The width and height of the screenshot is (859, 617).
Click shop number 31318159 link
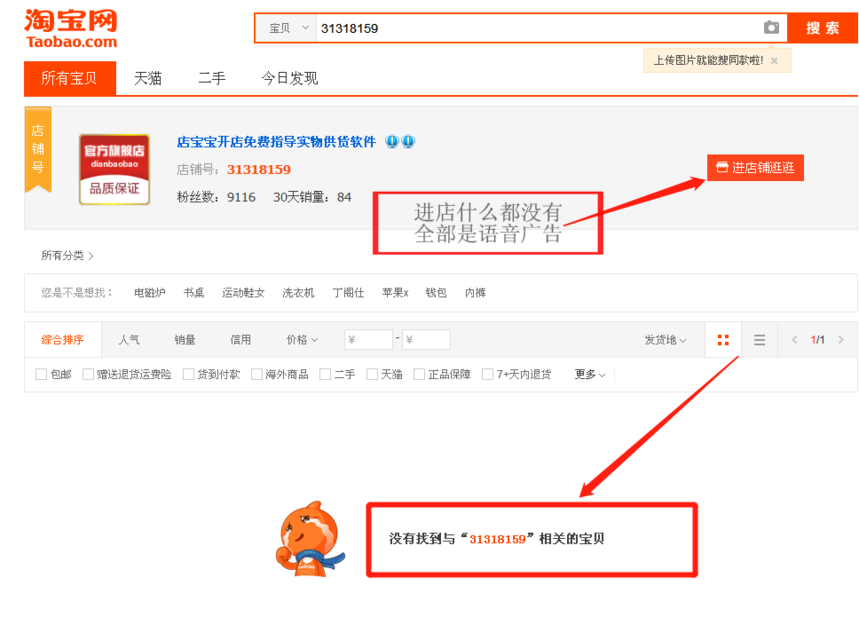point(259,169)
